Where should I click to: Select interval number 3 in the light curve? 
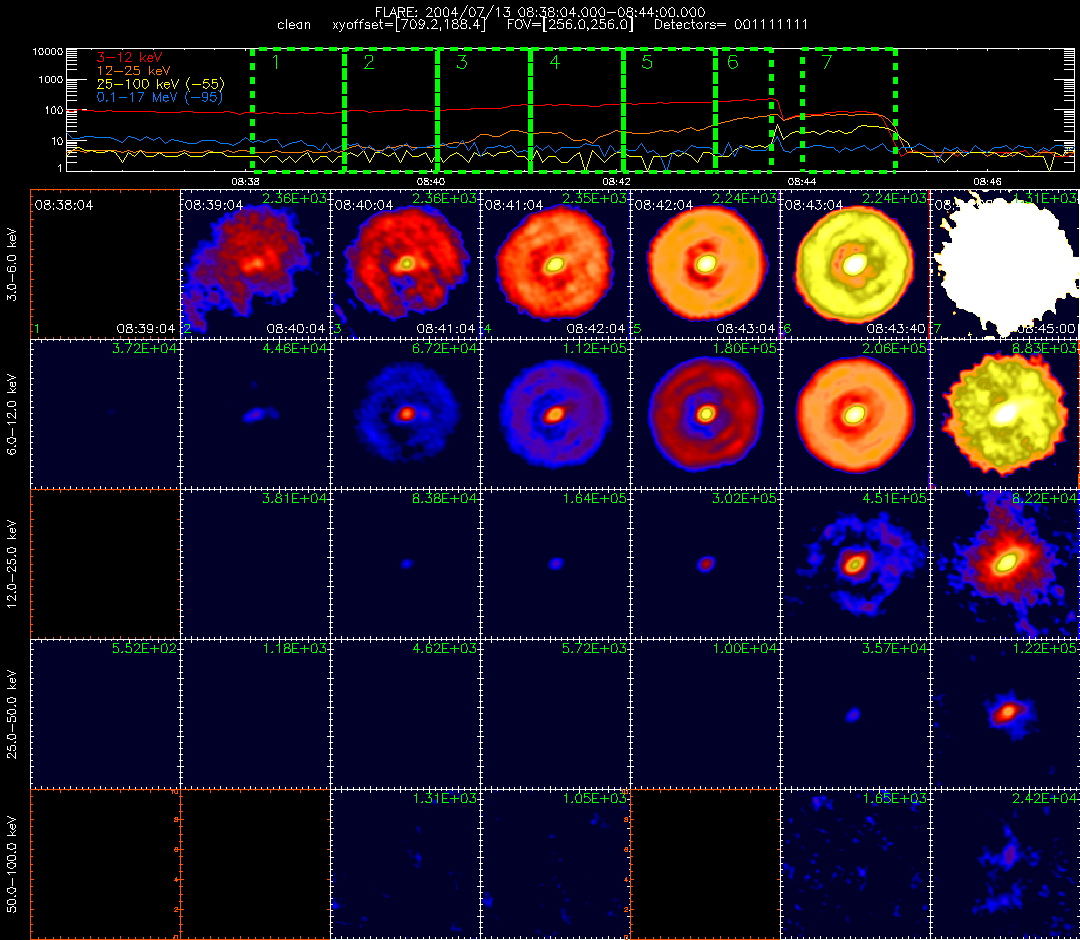(x=484, y=110)
